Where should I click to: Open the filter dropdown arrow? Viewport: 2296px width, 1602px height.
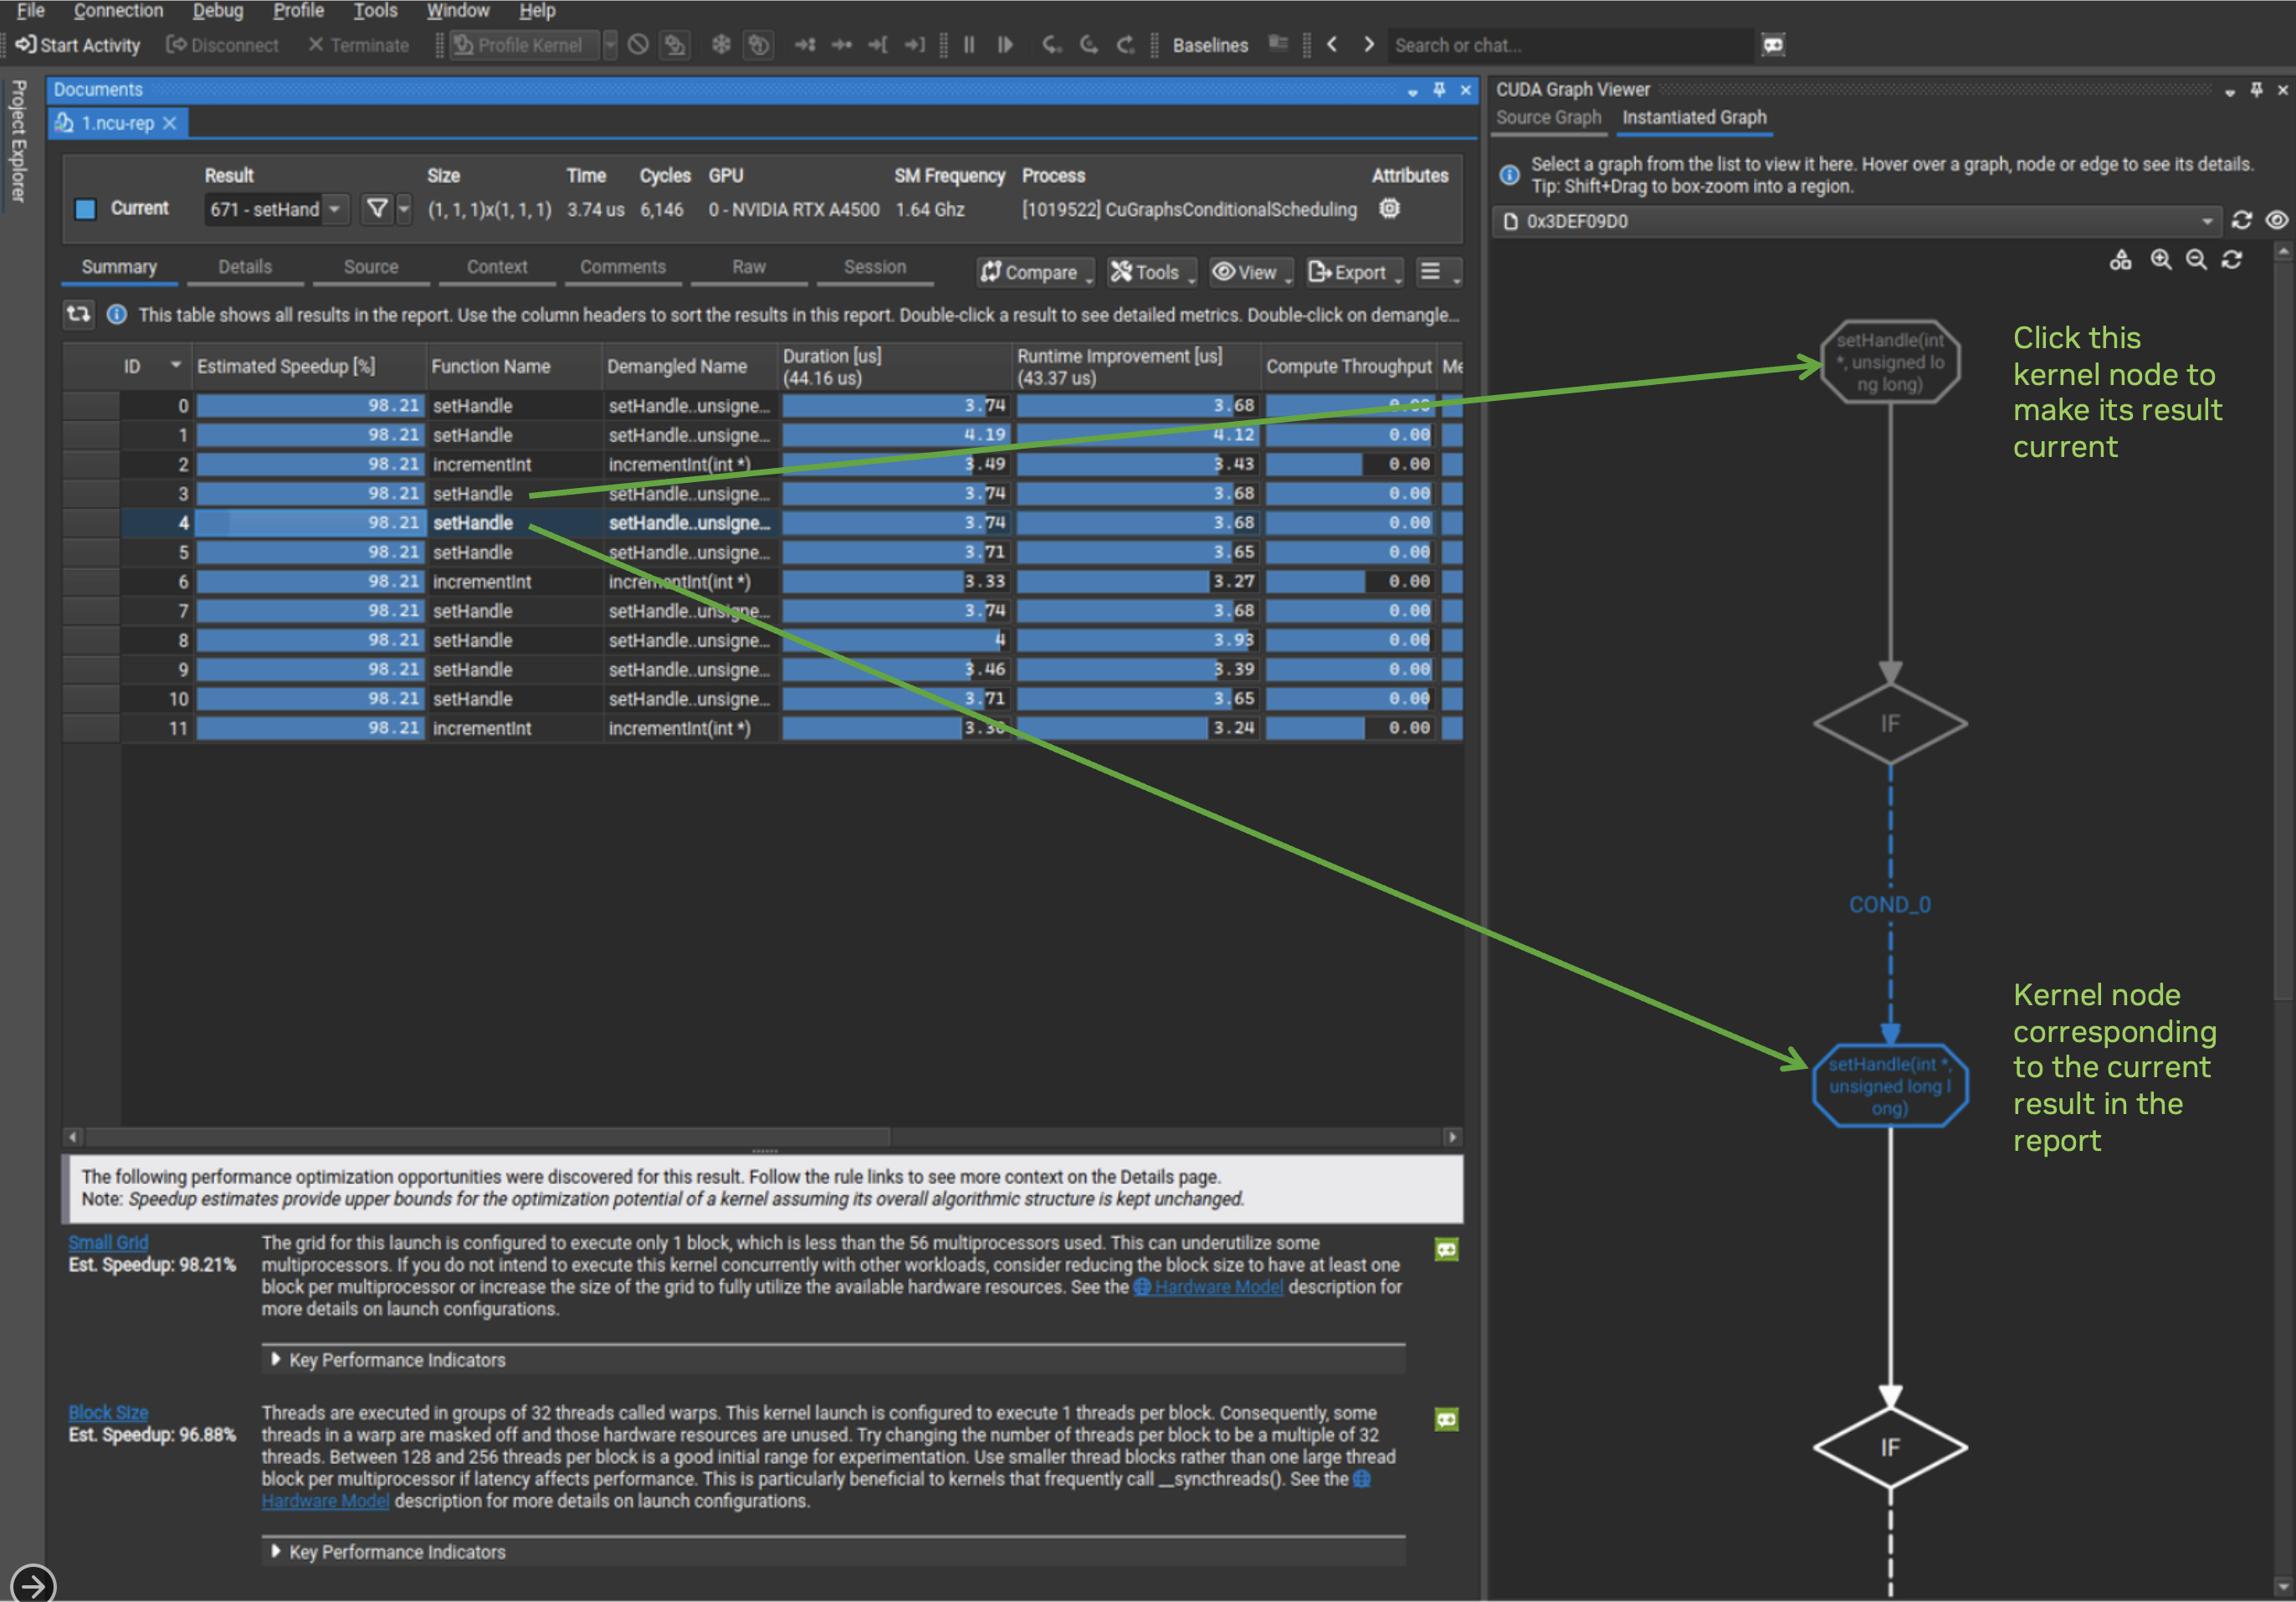(x=404, y=209)
